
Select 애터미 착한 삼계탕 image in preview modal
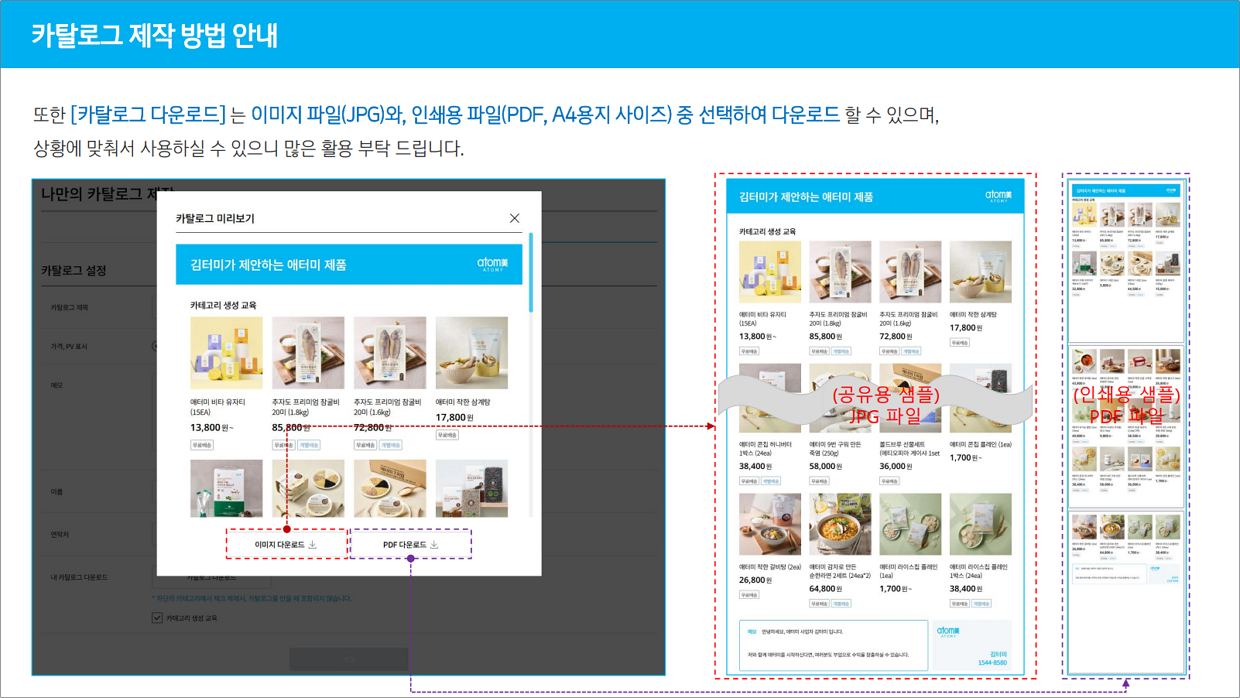click(x=471, y=354)
